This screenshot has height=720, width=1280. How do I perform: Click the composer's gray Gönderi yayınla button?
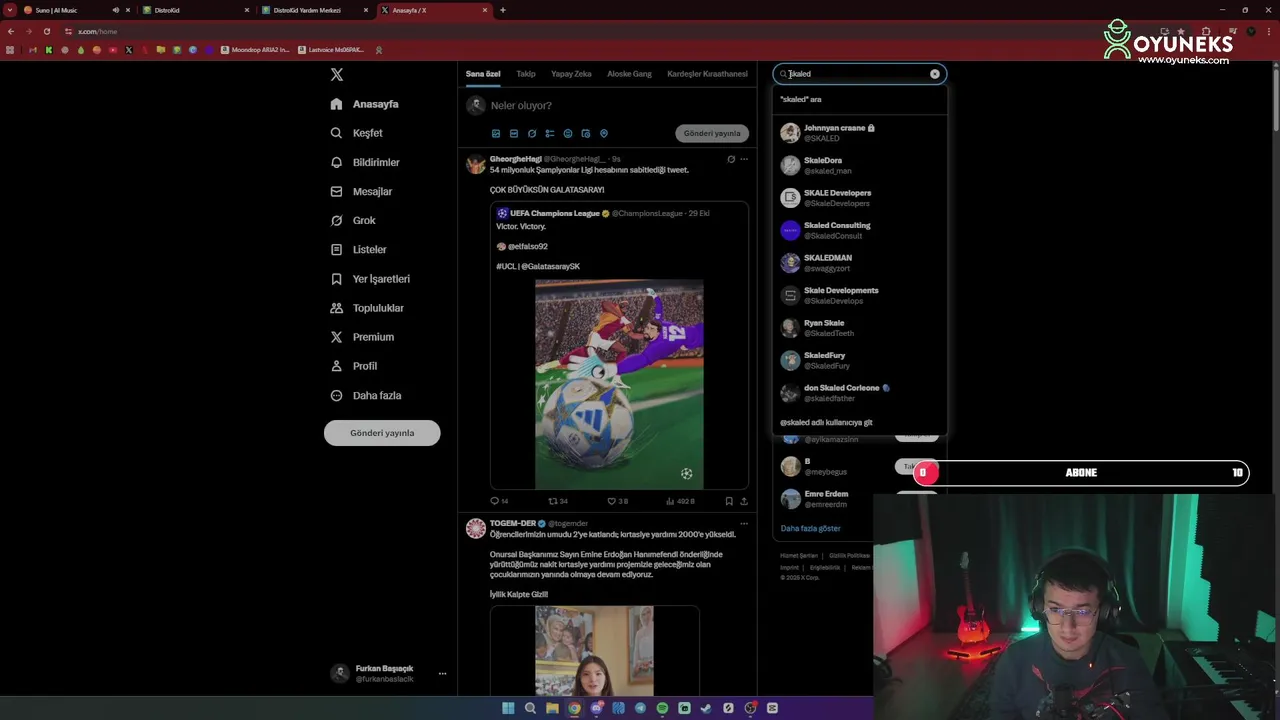[712, 133]
